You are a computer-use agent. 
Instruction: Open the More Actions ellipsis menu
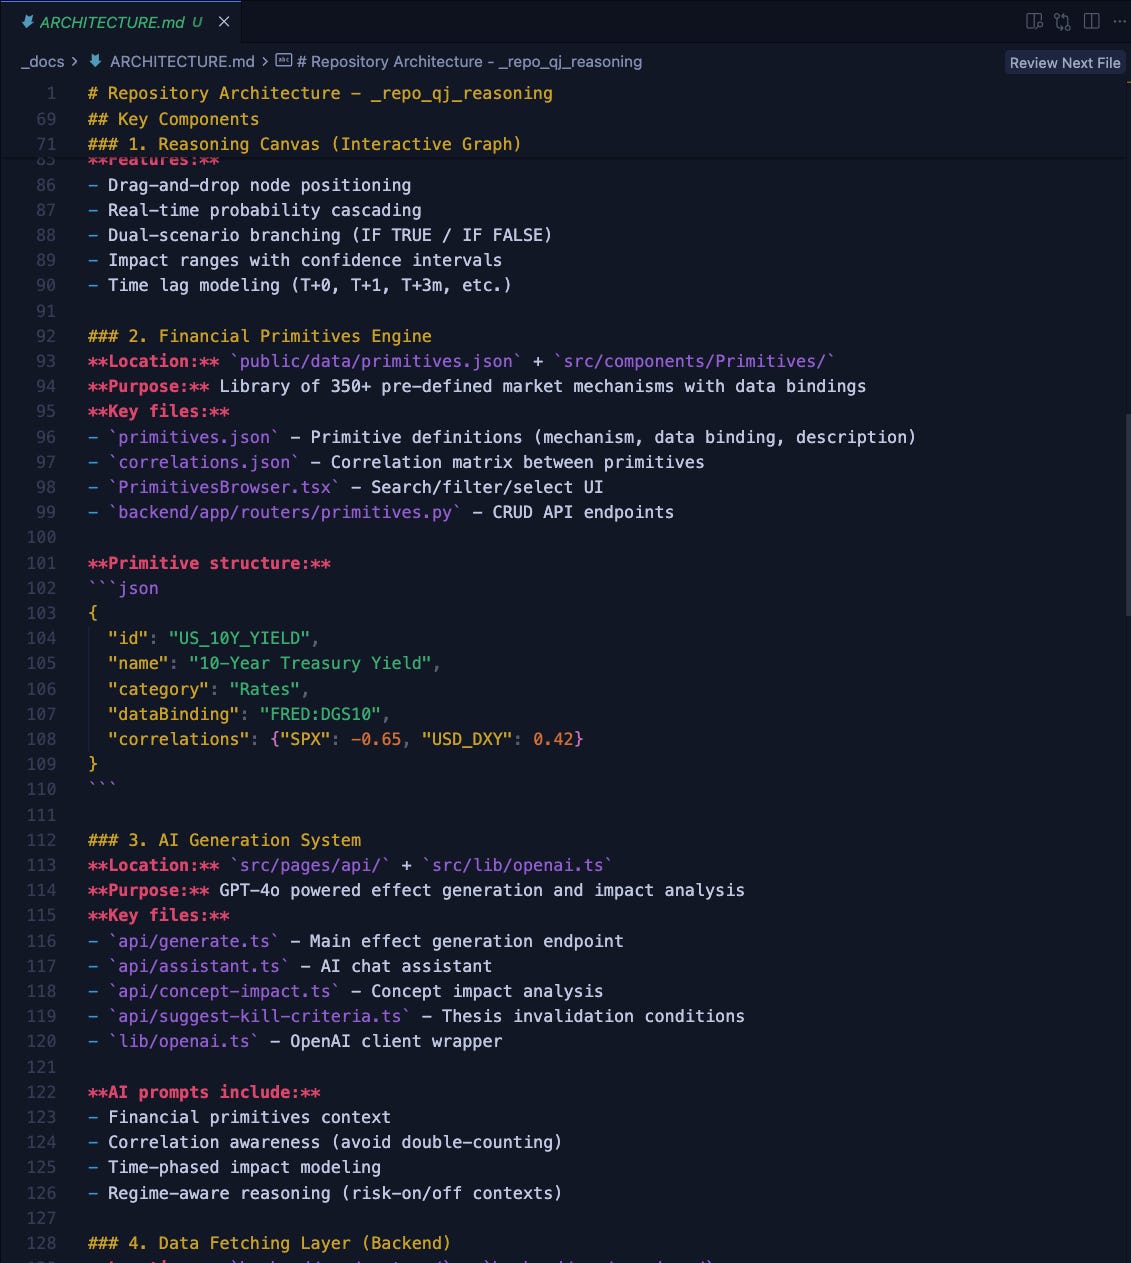[1118, 21]
